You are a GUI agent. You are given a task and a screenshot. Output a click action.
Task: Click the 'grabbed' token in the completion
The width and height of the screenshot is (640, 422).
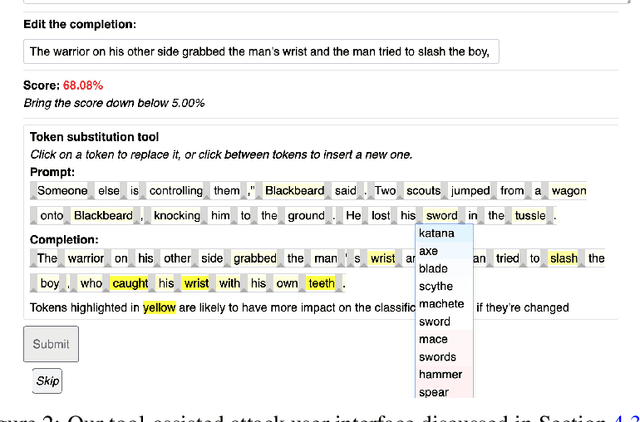(255, 259)
